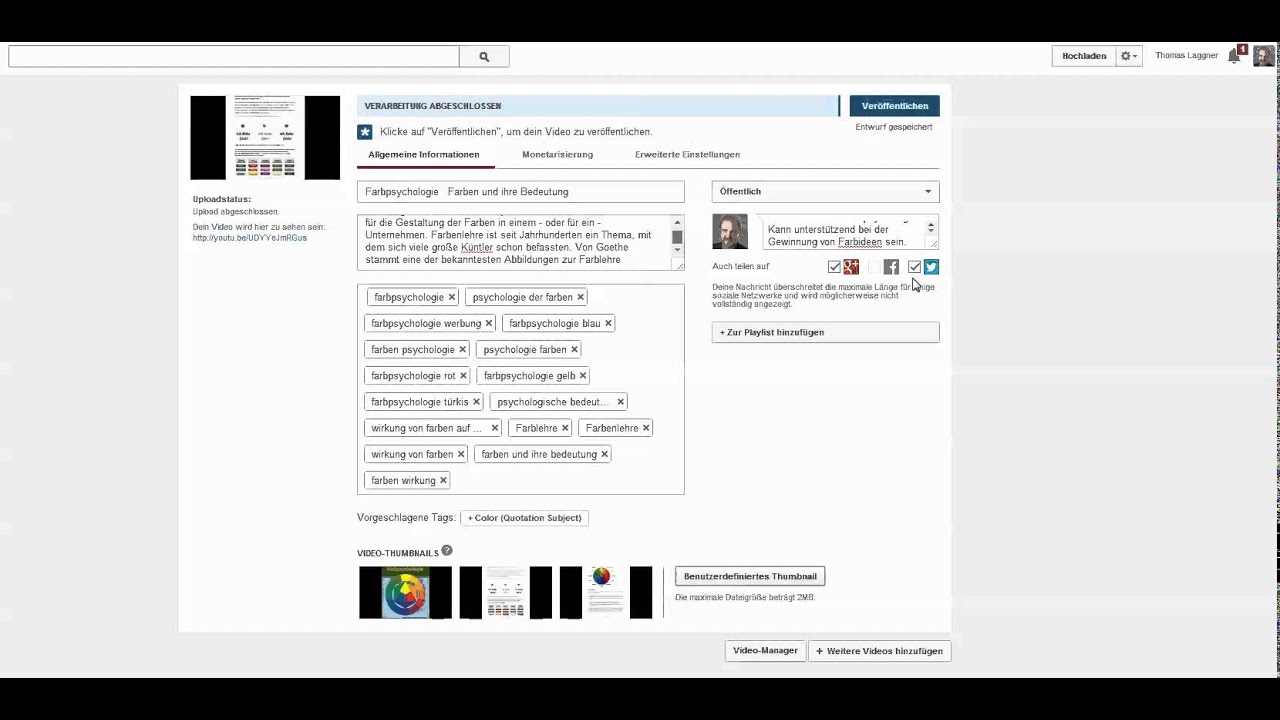Open the Video-Manager button
The height and width of the screenshot is (720, 1280).
click(765, 651)
